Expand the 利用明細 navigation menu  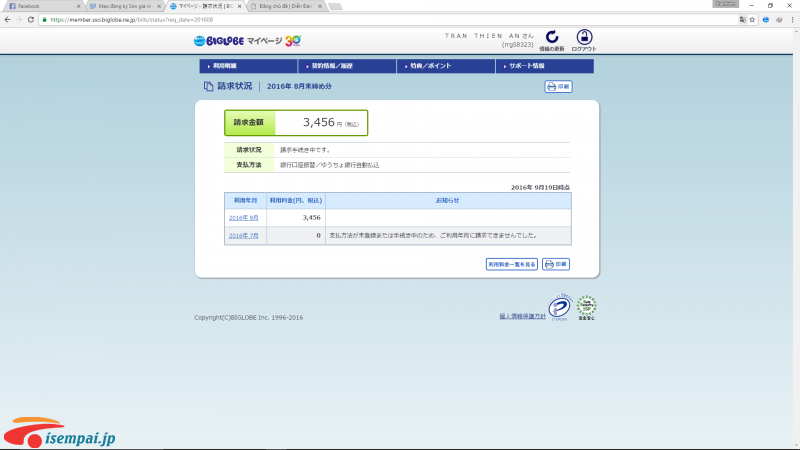point(247,66)
